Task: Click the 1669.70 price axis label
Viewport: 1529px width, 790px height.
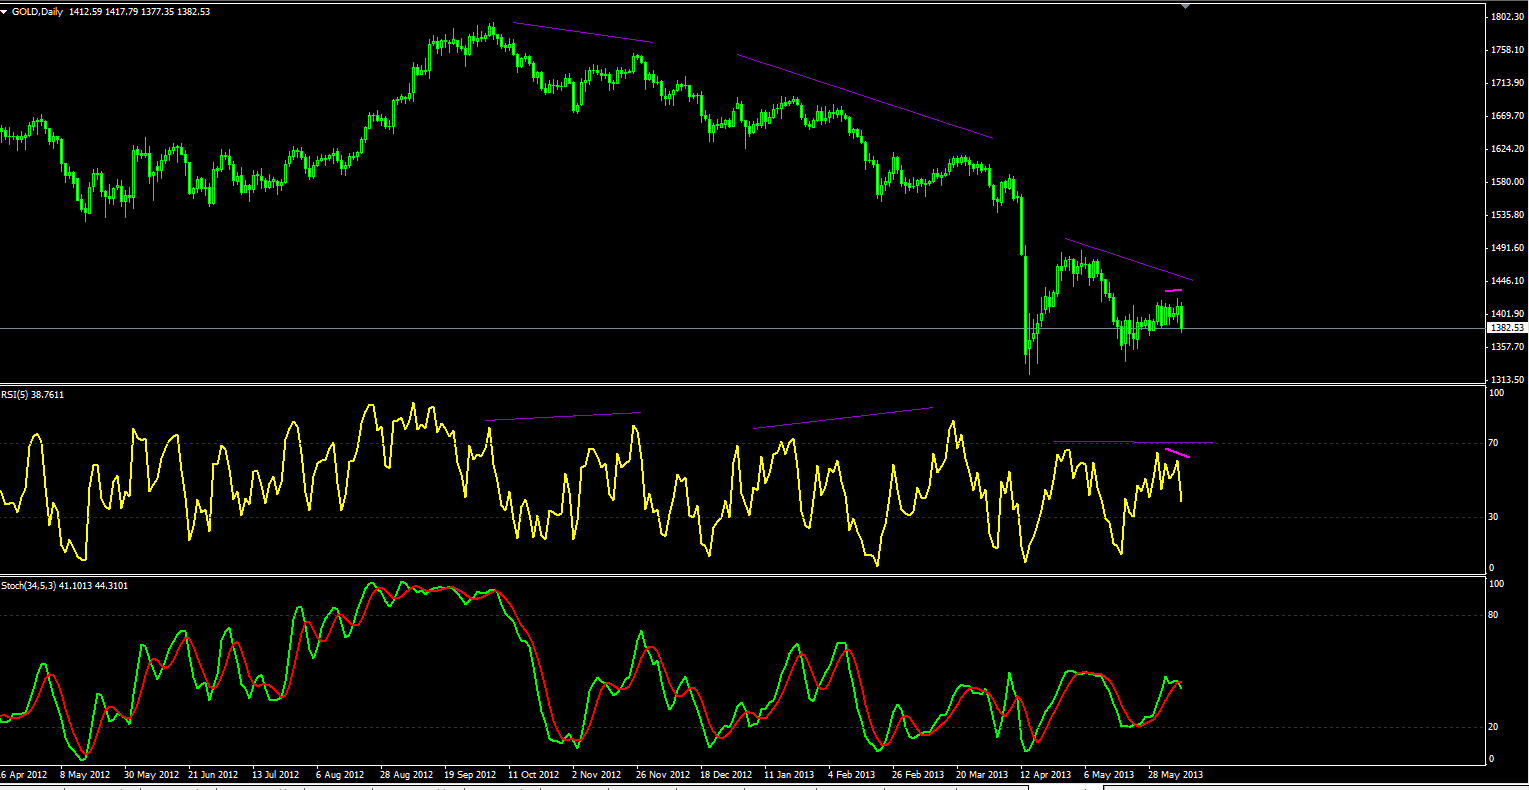Action: (x=1506, y=116)
